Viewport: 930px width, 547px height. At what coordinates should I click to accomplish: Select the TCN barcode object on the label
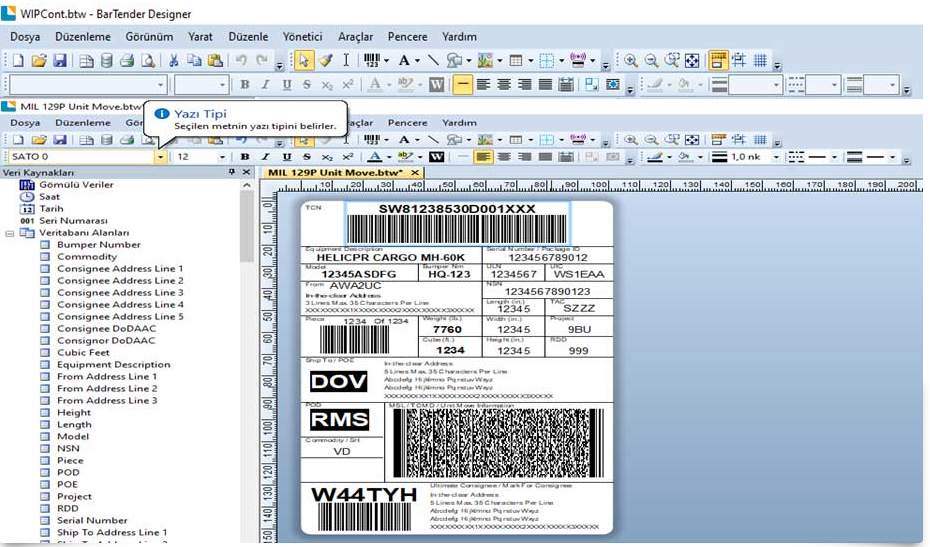pyautogui.click(x=457, y=224)
